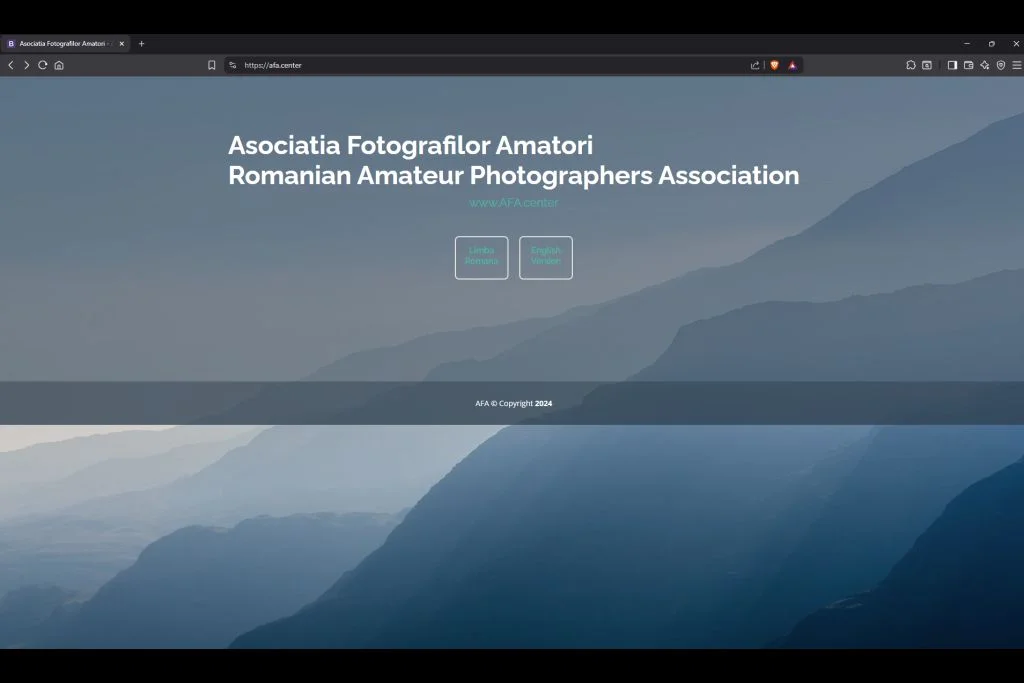Reload the afa.center page
The width and height of the screenshot is (1024, 683).
coord(43,65)
